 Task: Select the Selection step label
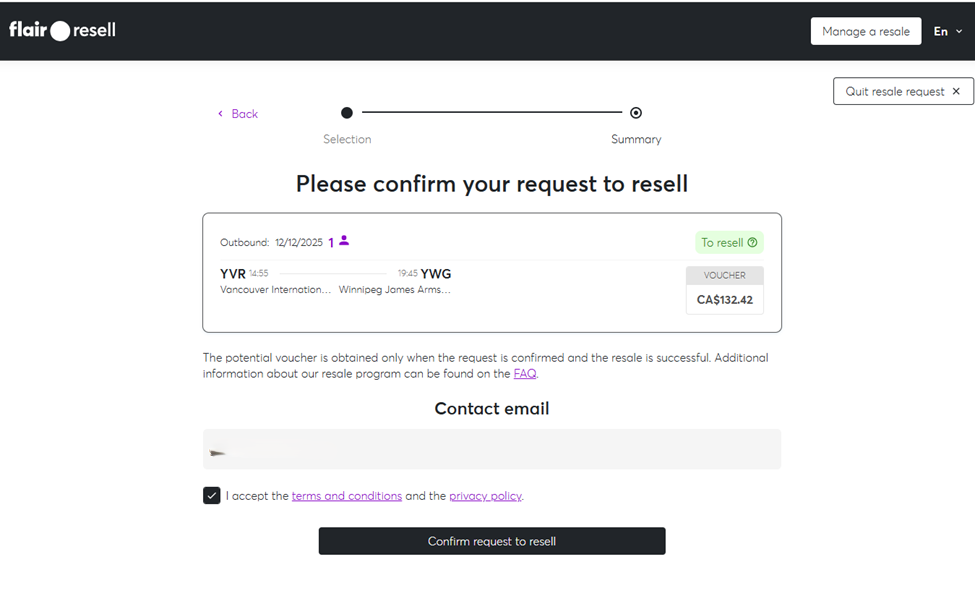[347, 139]
